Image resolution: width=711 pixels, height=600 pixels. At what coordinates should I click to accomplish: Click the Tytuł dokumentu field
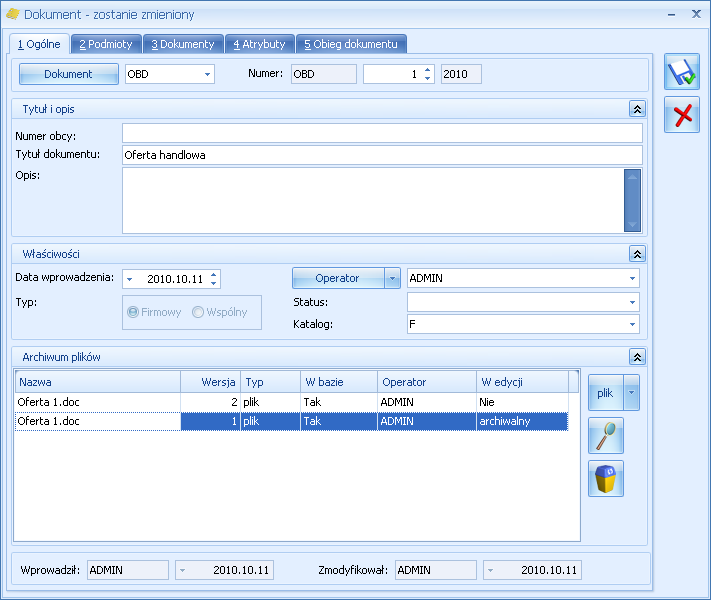[382, 155]
